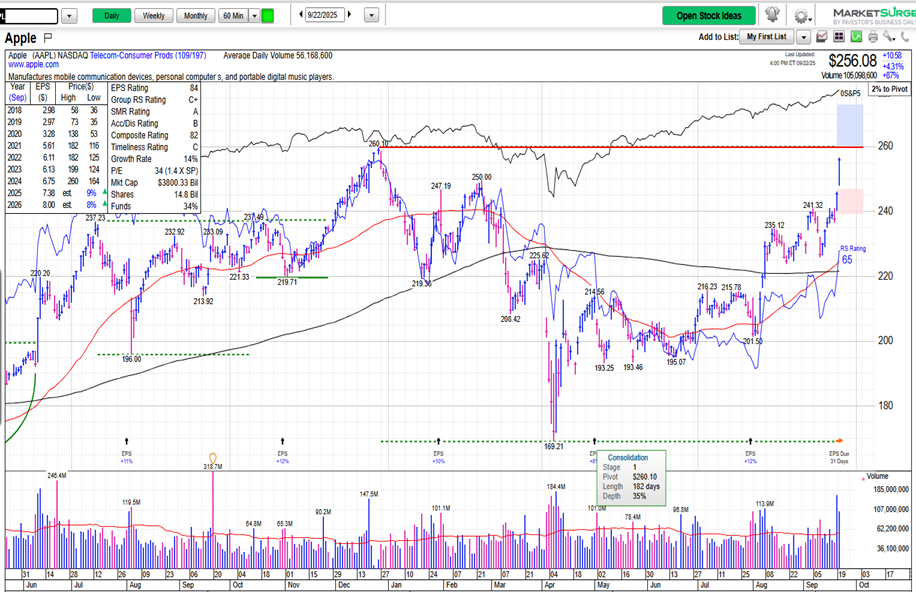This screenshot has height=592, width=916.
Task: Click the Volume 105,098,600 readout
Action: pos(849,75)
